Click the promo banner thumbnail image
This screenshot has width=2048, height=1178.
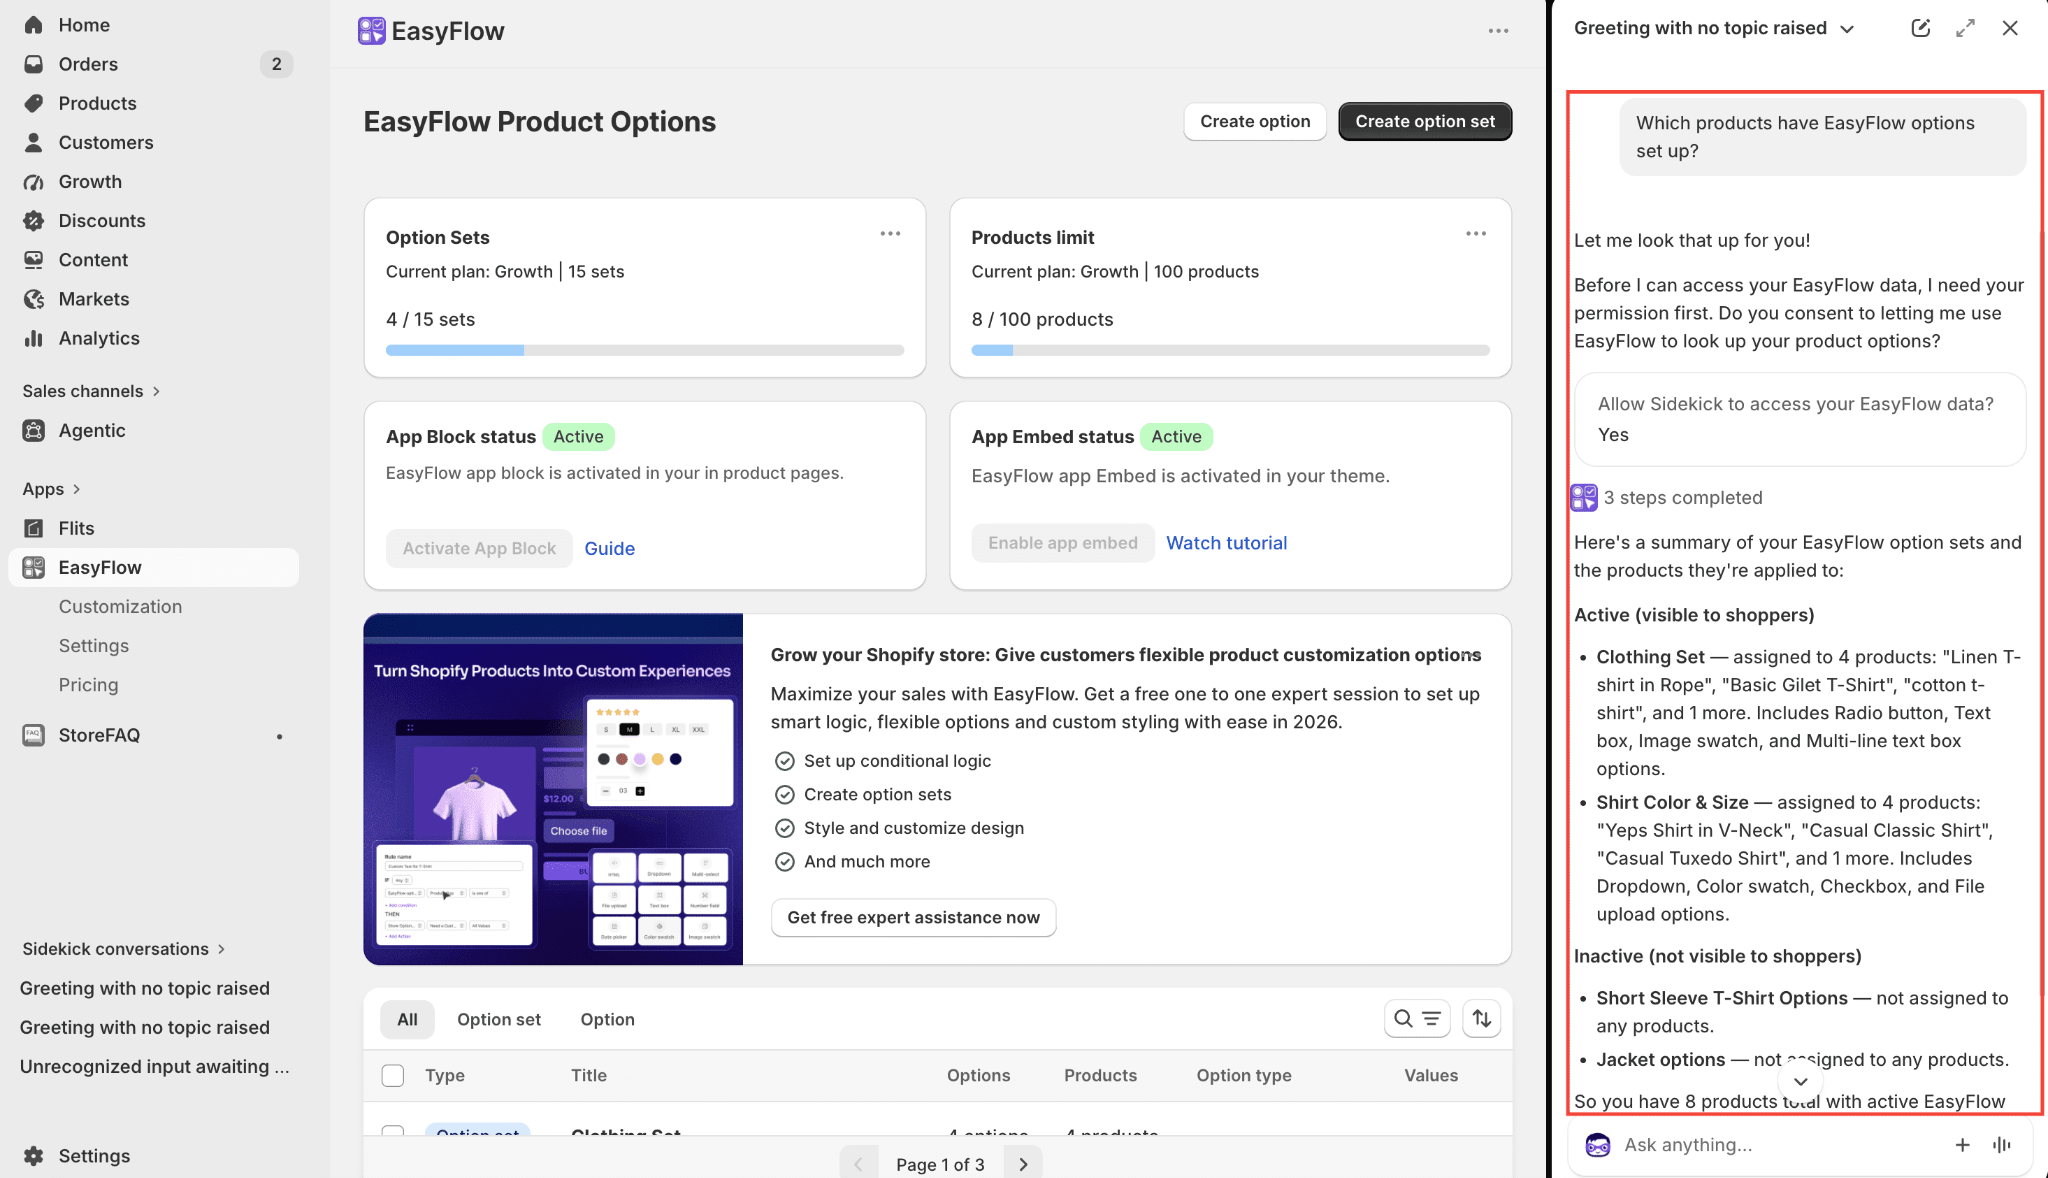[553, 789]
